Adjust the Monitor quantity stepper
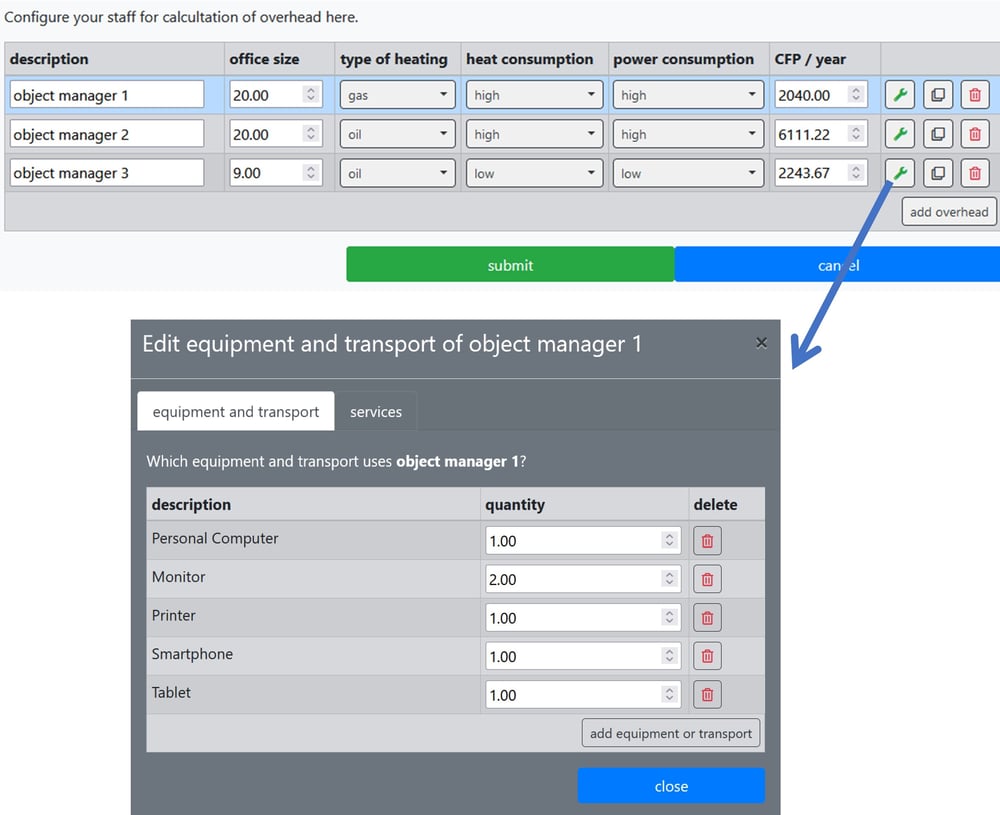This screenshot has height=815, width=1000. click(x=669, y=579)
